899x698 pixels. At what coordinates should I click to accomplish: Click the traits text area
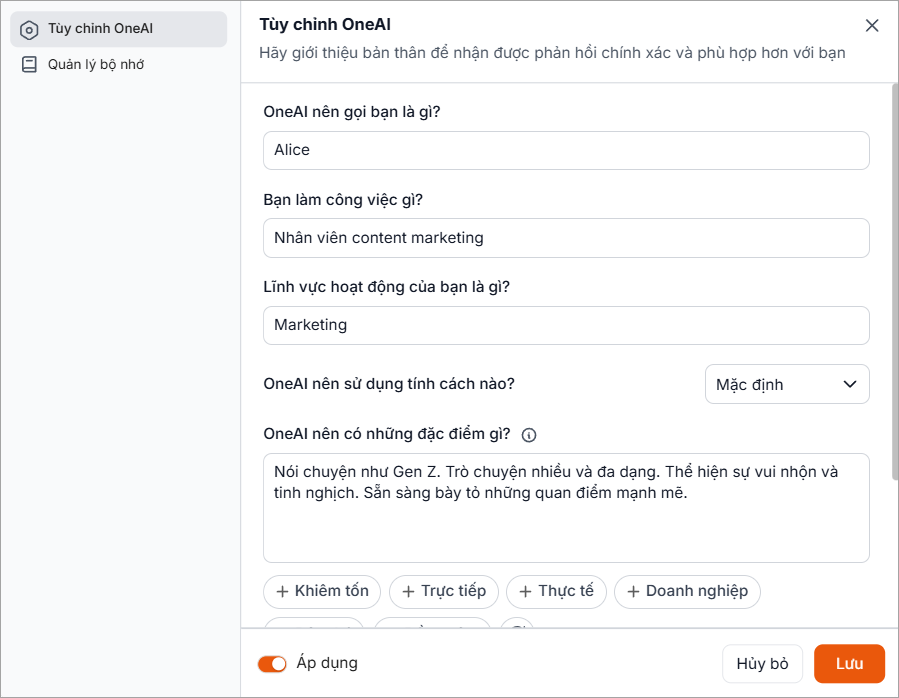565,520
